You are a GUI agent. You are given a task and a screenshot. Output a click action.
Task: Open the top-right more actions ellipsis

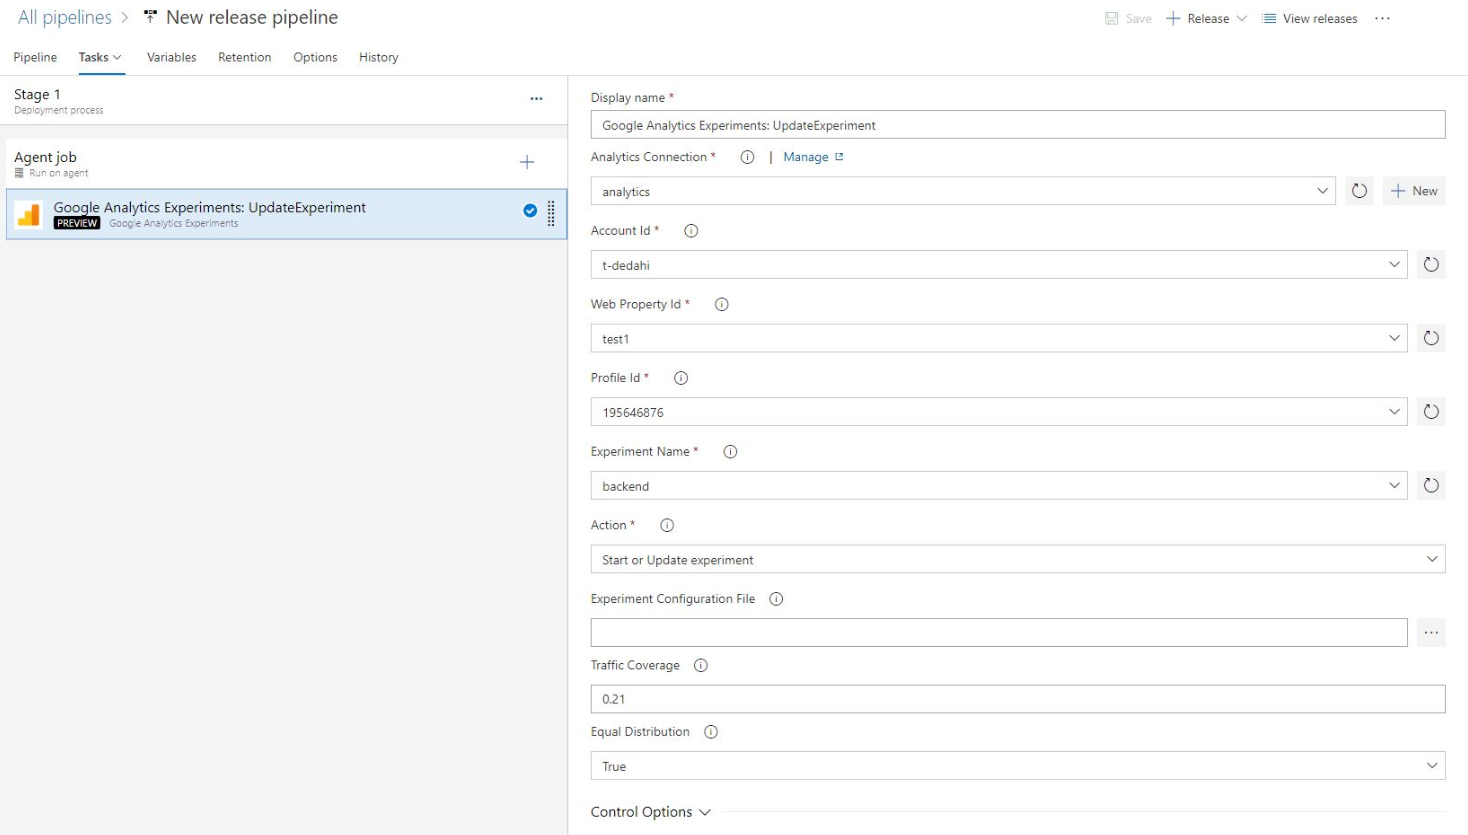[1383, 17]
